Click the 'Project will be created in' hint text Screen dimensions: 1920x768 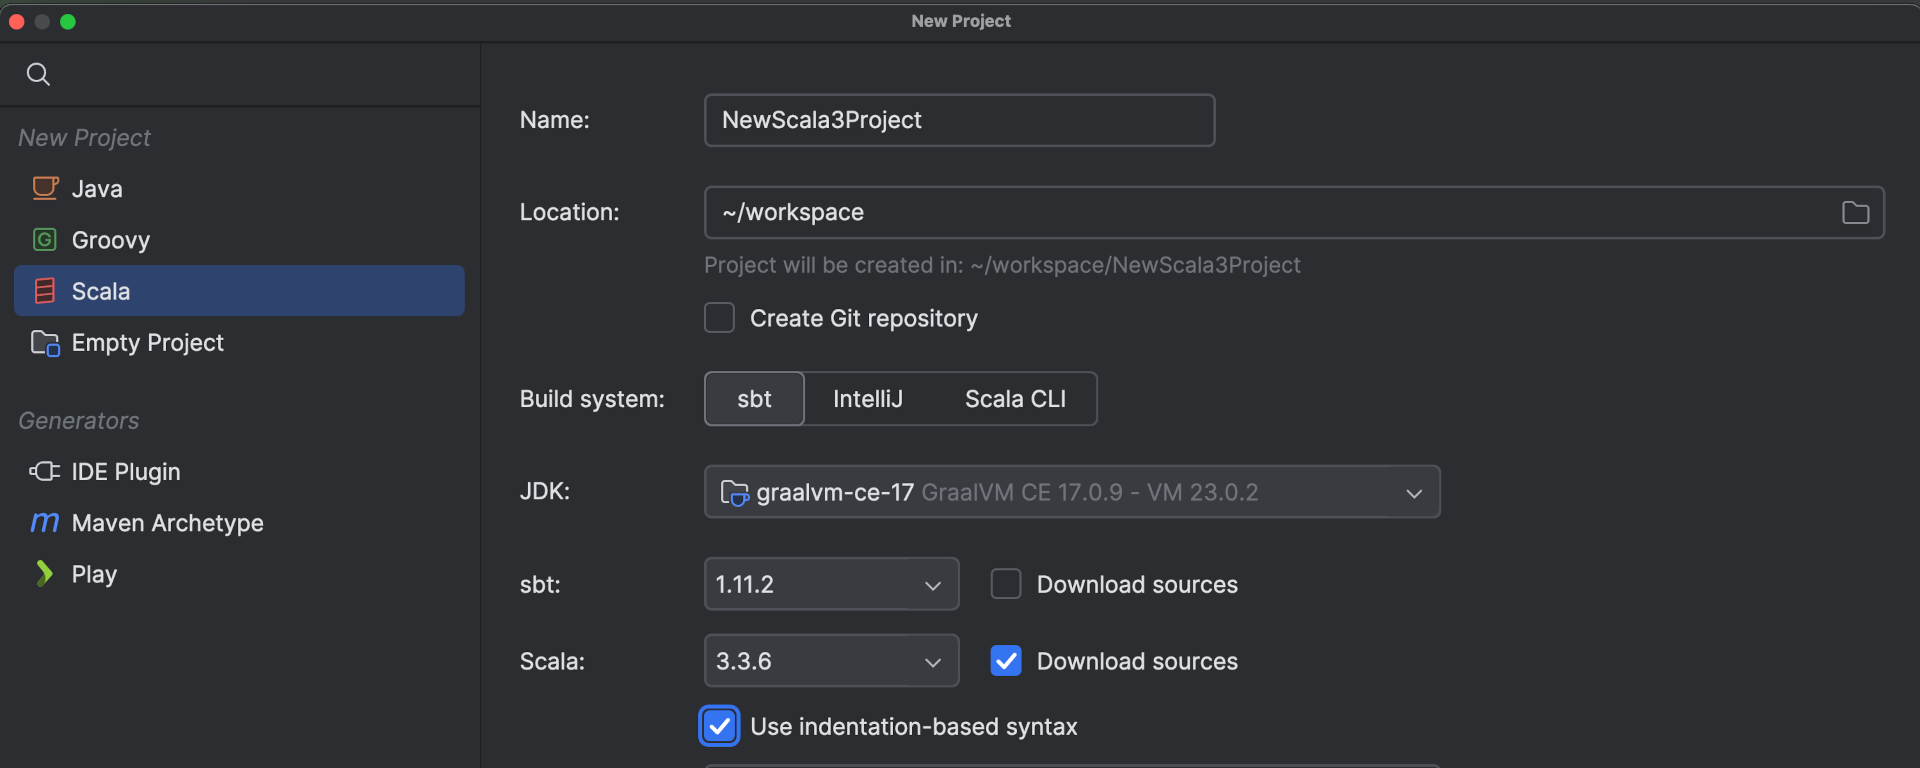coord(1002,265)
